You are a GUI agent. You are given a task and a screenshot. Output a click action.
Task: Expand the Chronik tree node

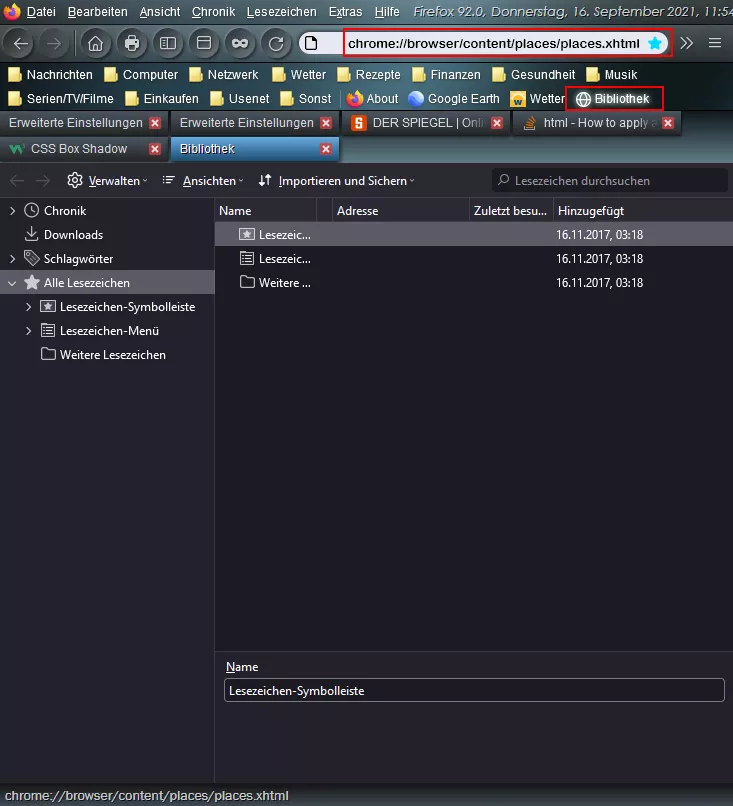click(13, 211)
